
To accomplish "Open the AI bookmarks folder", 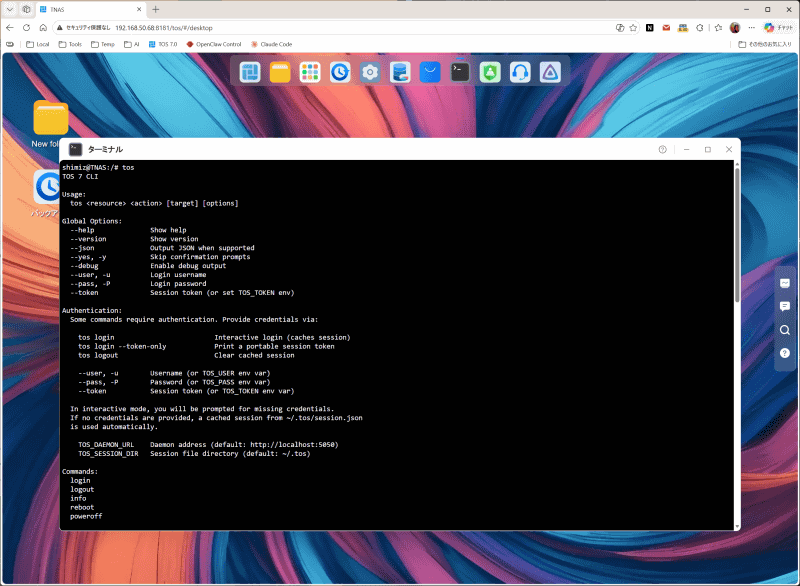I will click(132, 44).
